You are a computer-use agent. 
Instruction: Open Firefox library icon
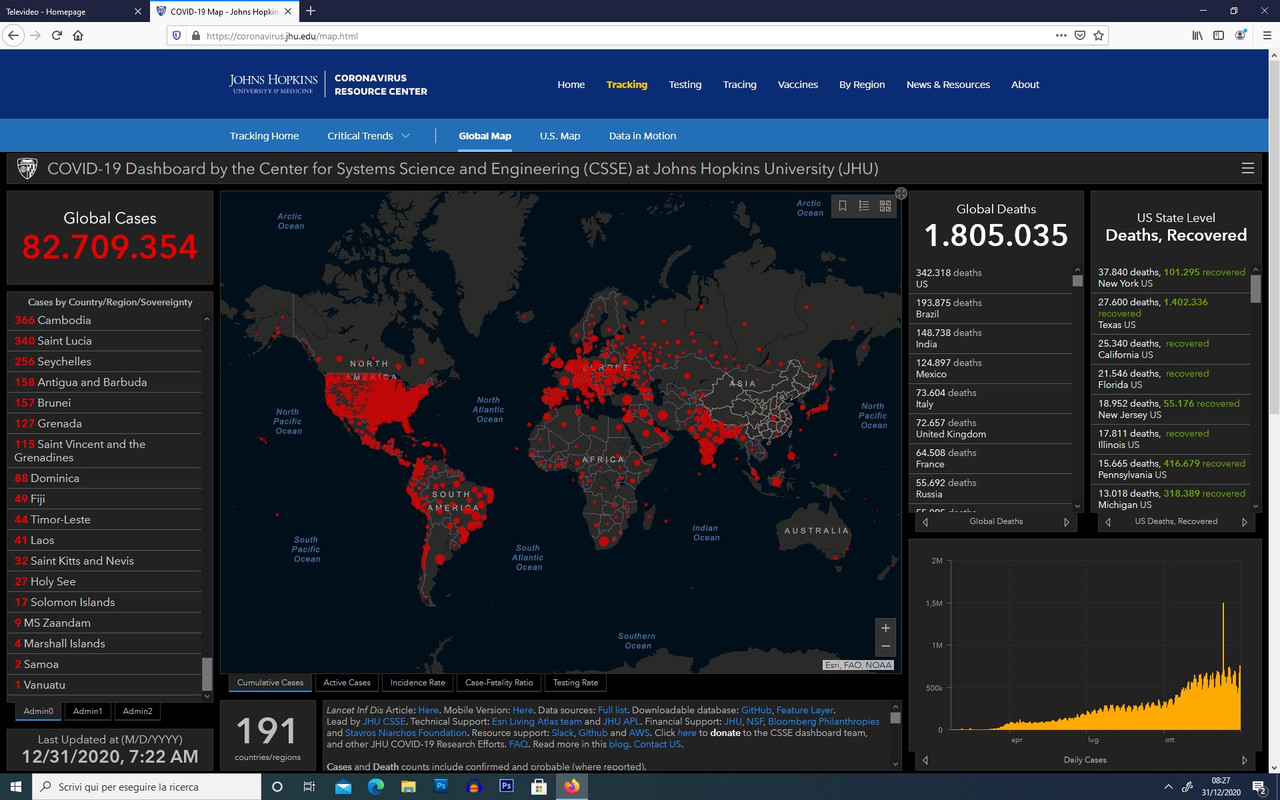click(1197, 35)
